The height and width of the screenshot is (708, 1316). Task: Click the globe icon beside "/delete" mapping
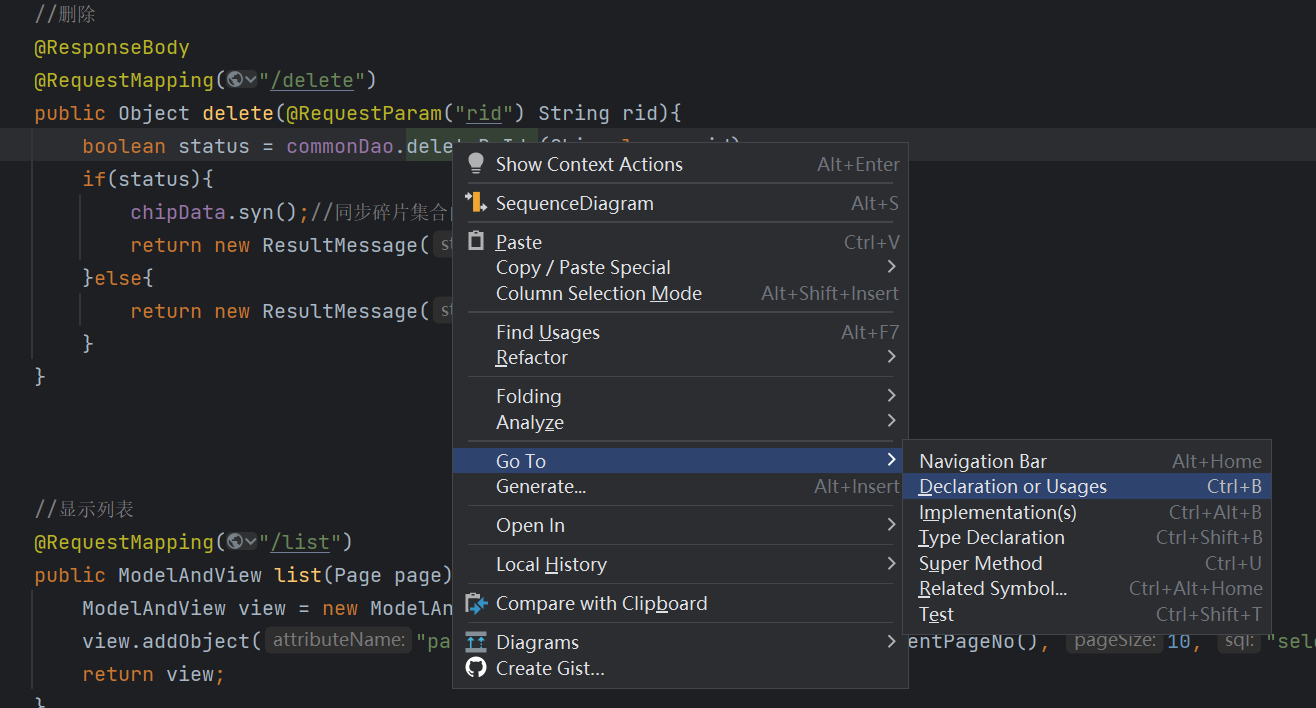coord(236,80)
